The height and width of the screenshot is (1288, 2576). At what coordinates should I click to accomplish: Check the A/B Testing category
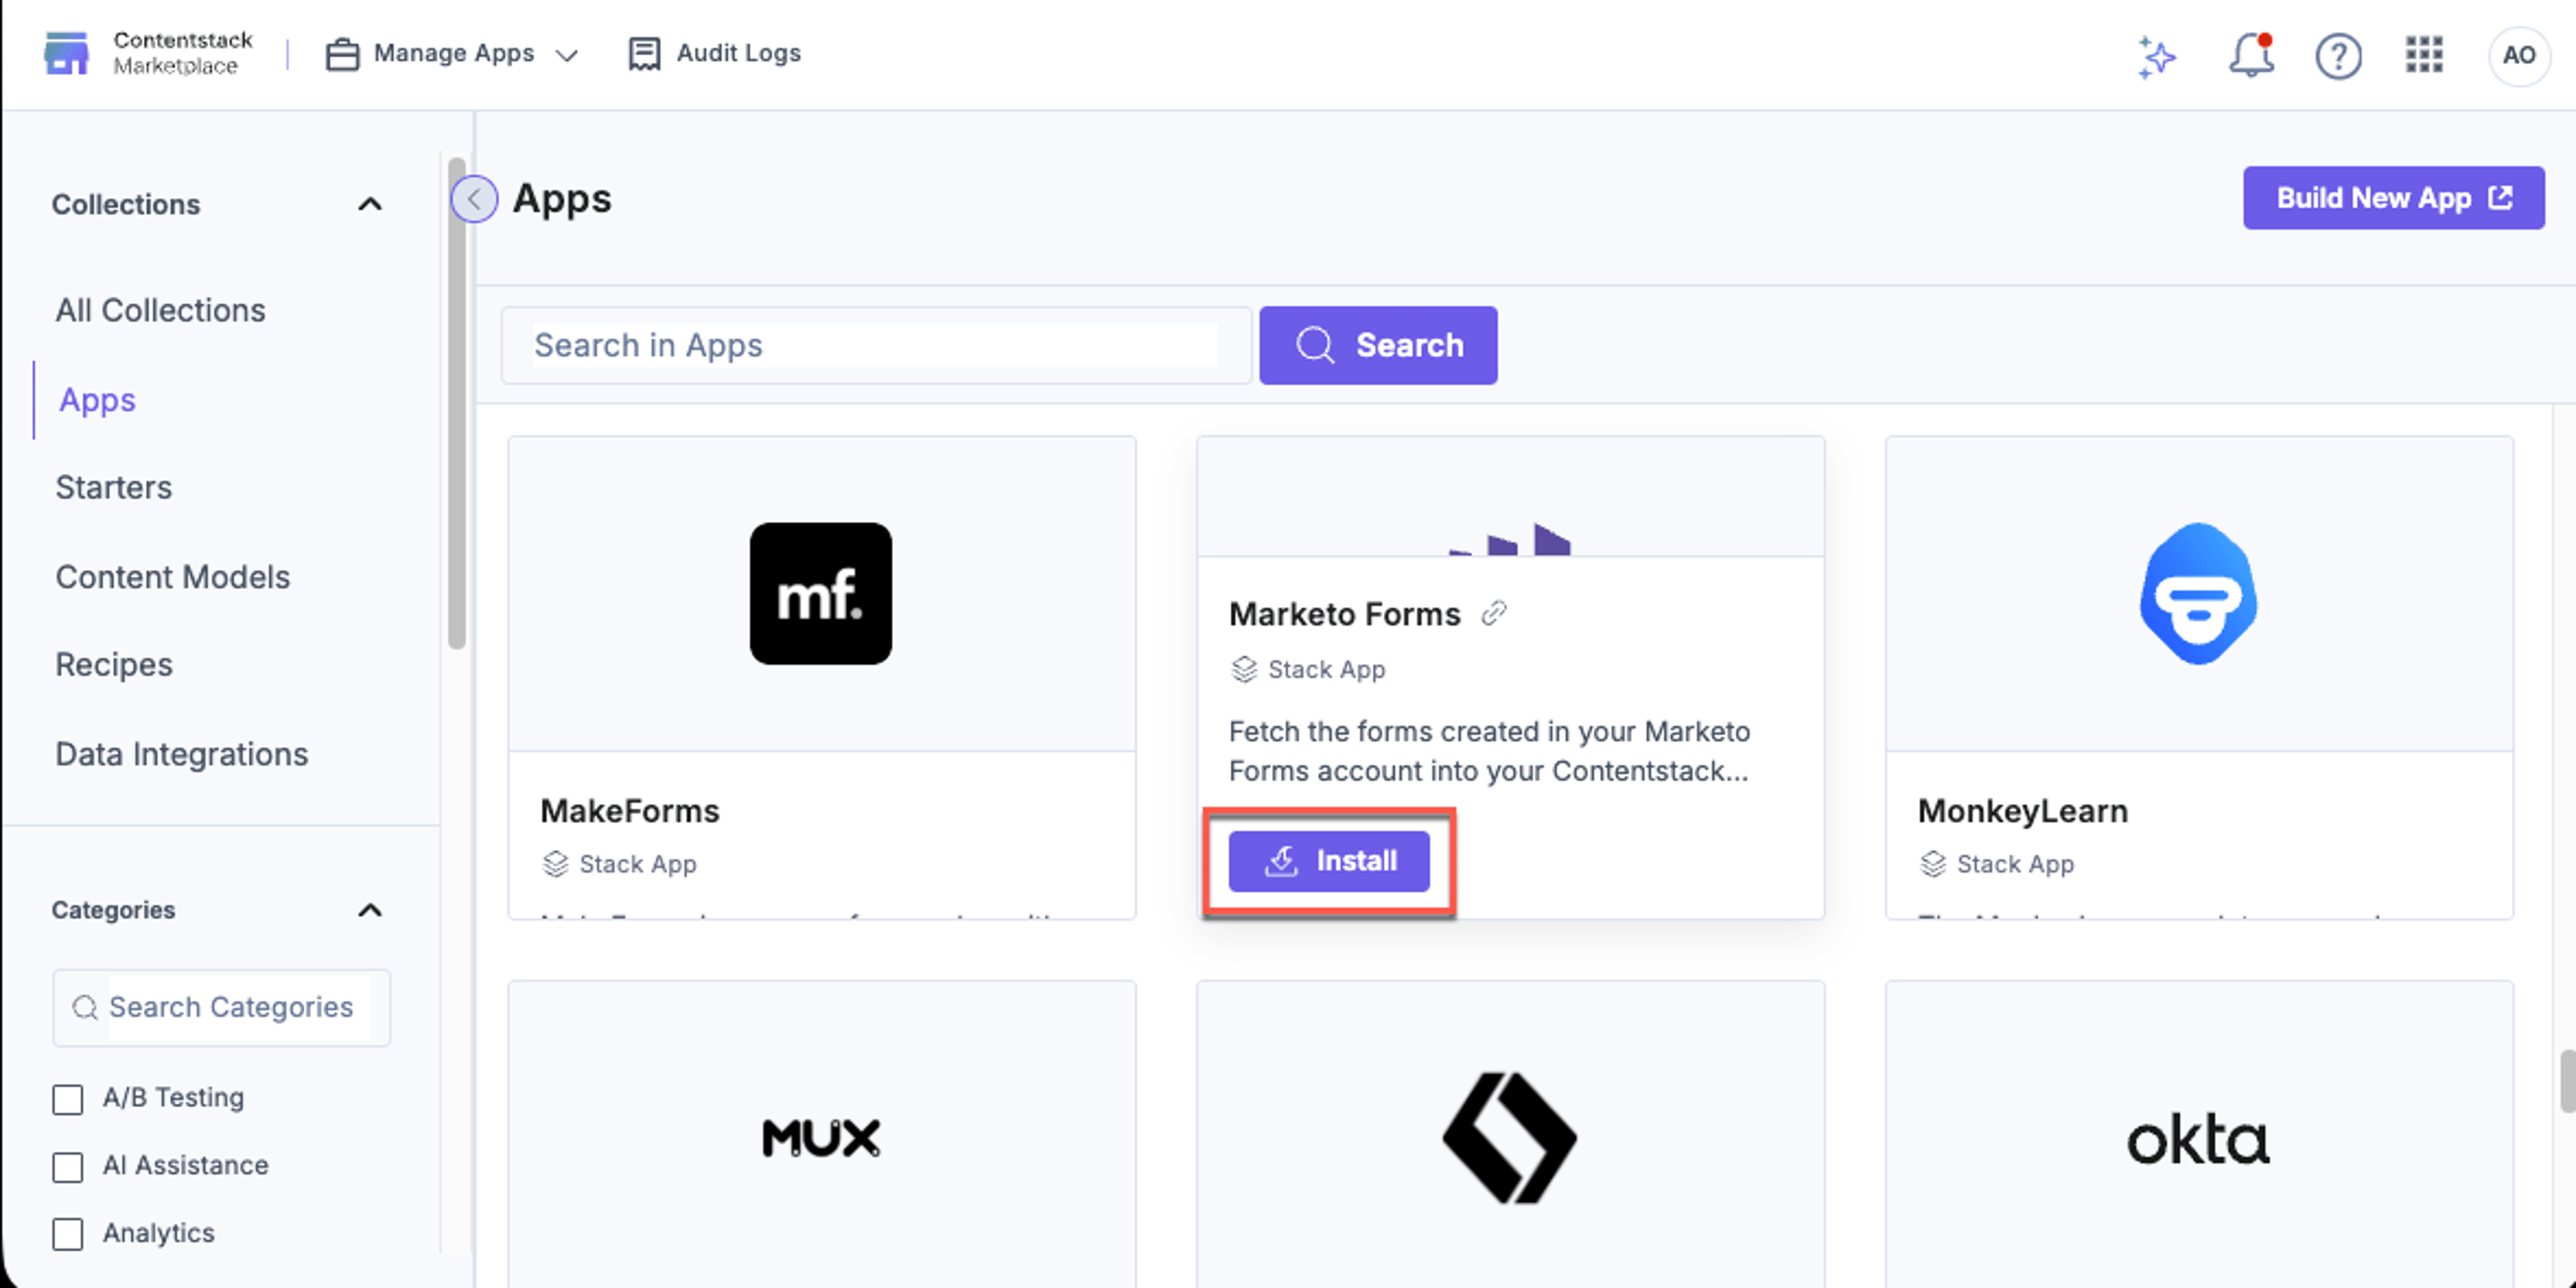68,1099
